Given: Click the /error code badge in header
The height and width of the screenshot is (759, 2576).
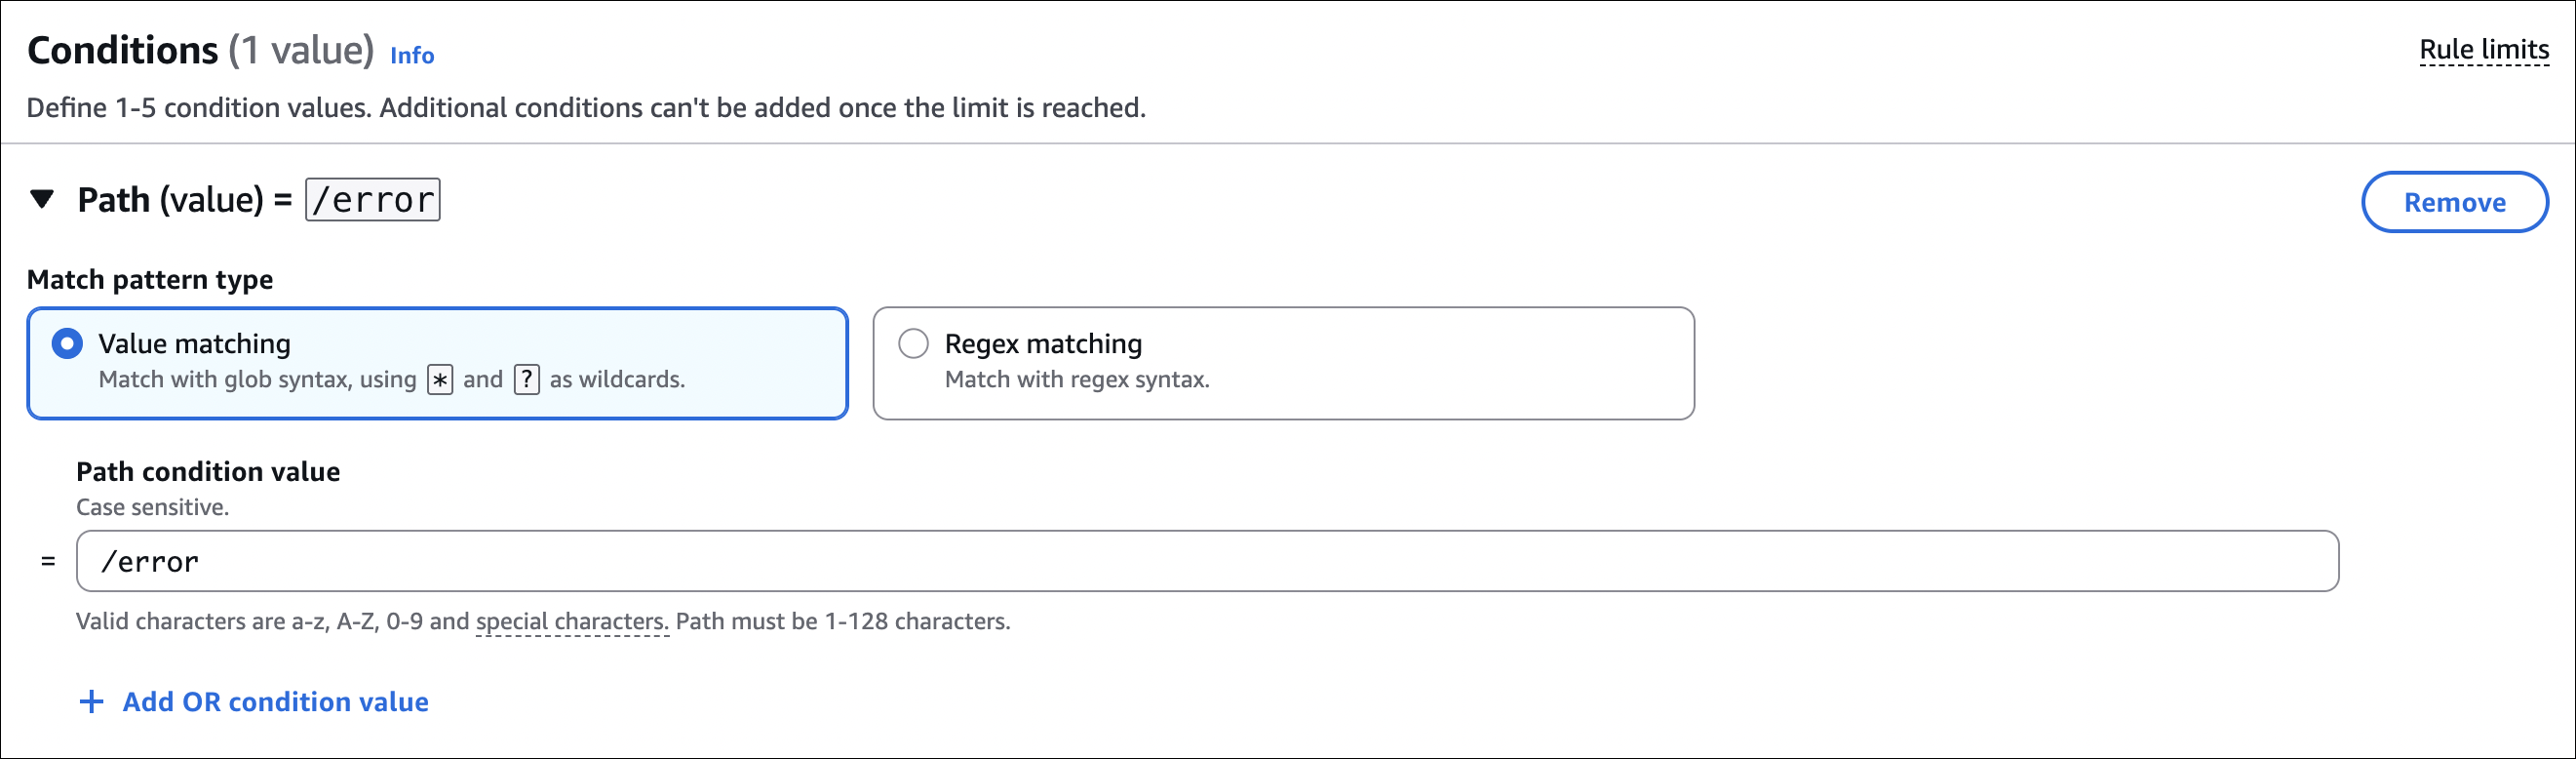Looking at the screenshot, I should [x=373, y=200].
